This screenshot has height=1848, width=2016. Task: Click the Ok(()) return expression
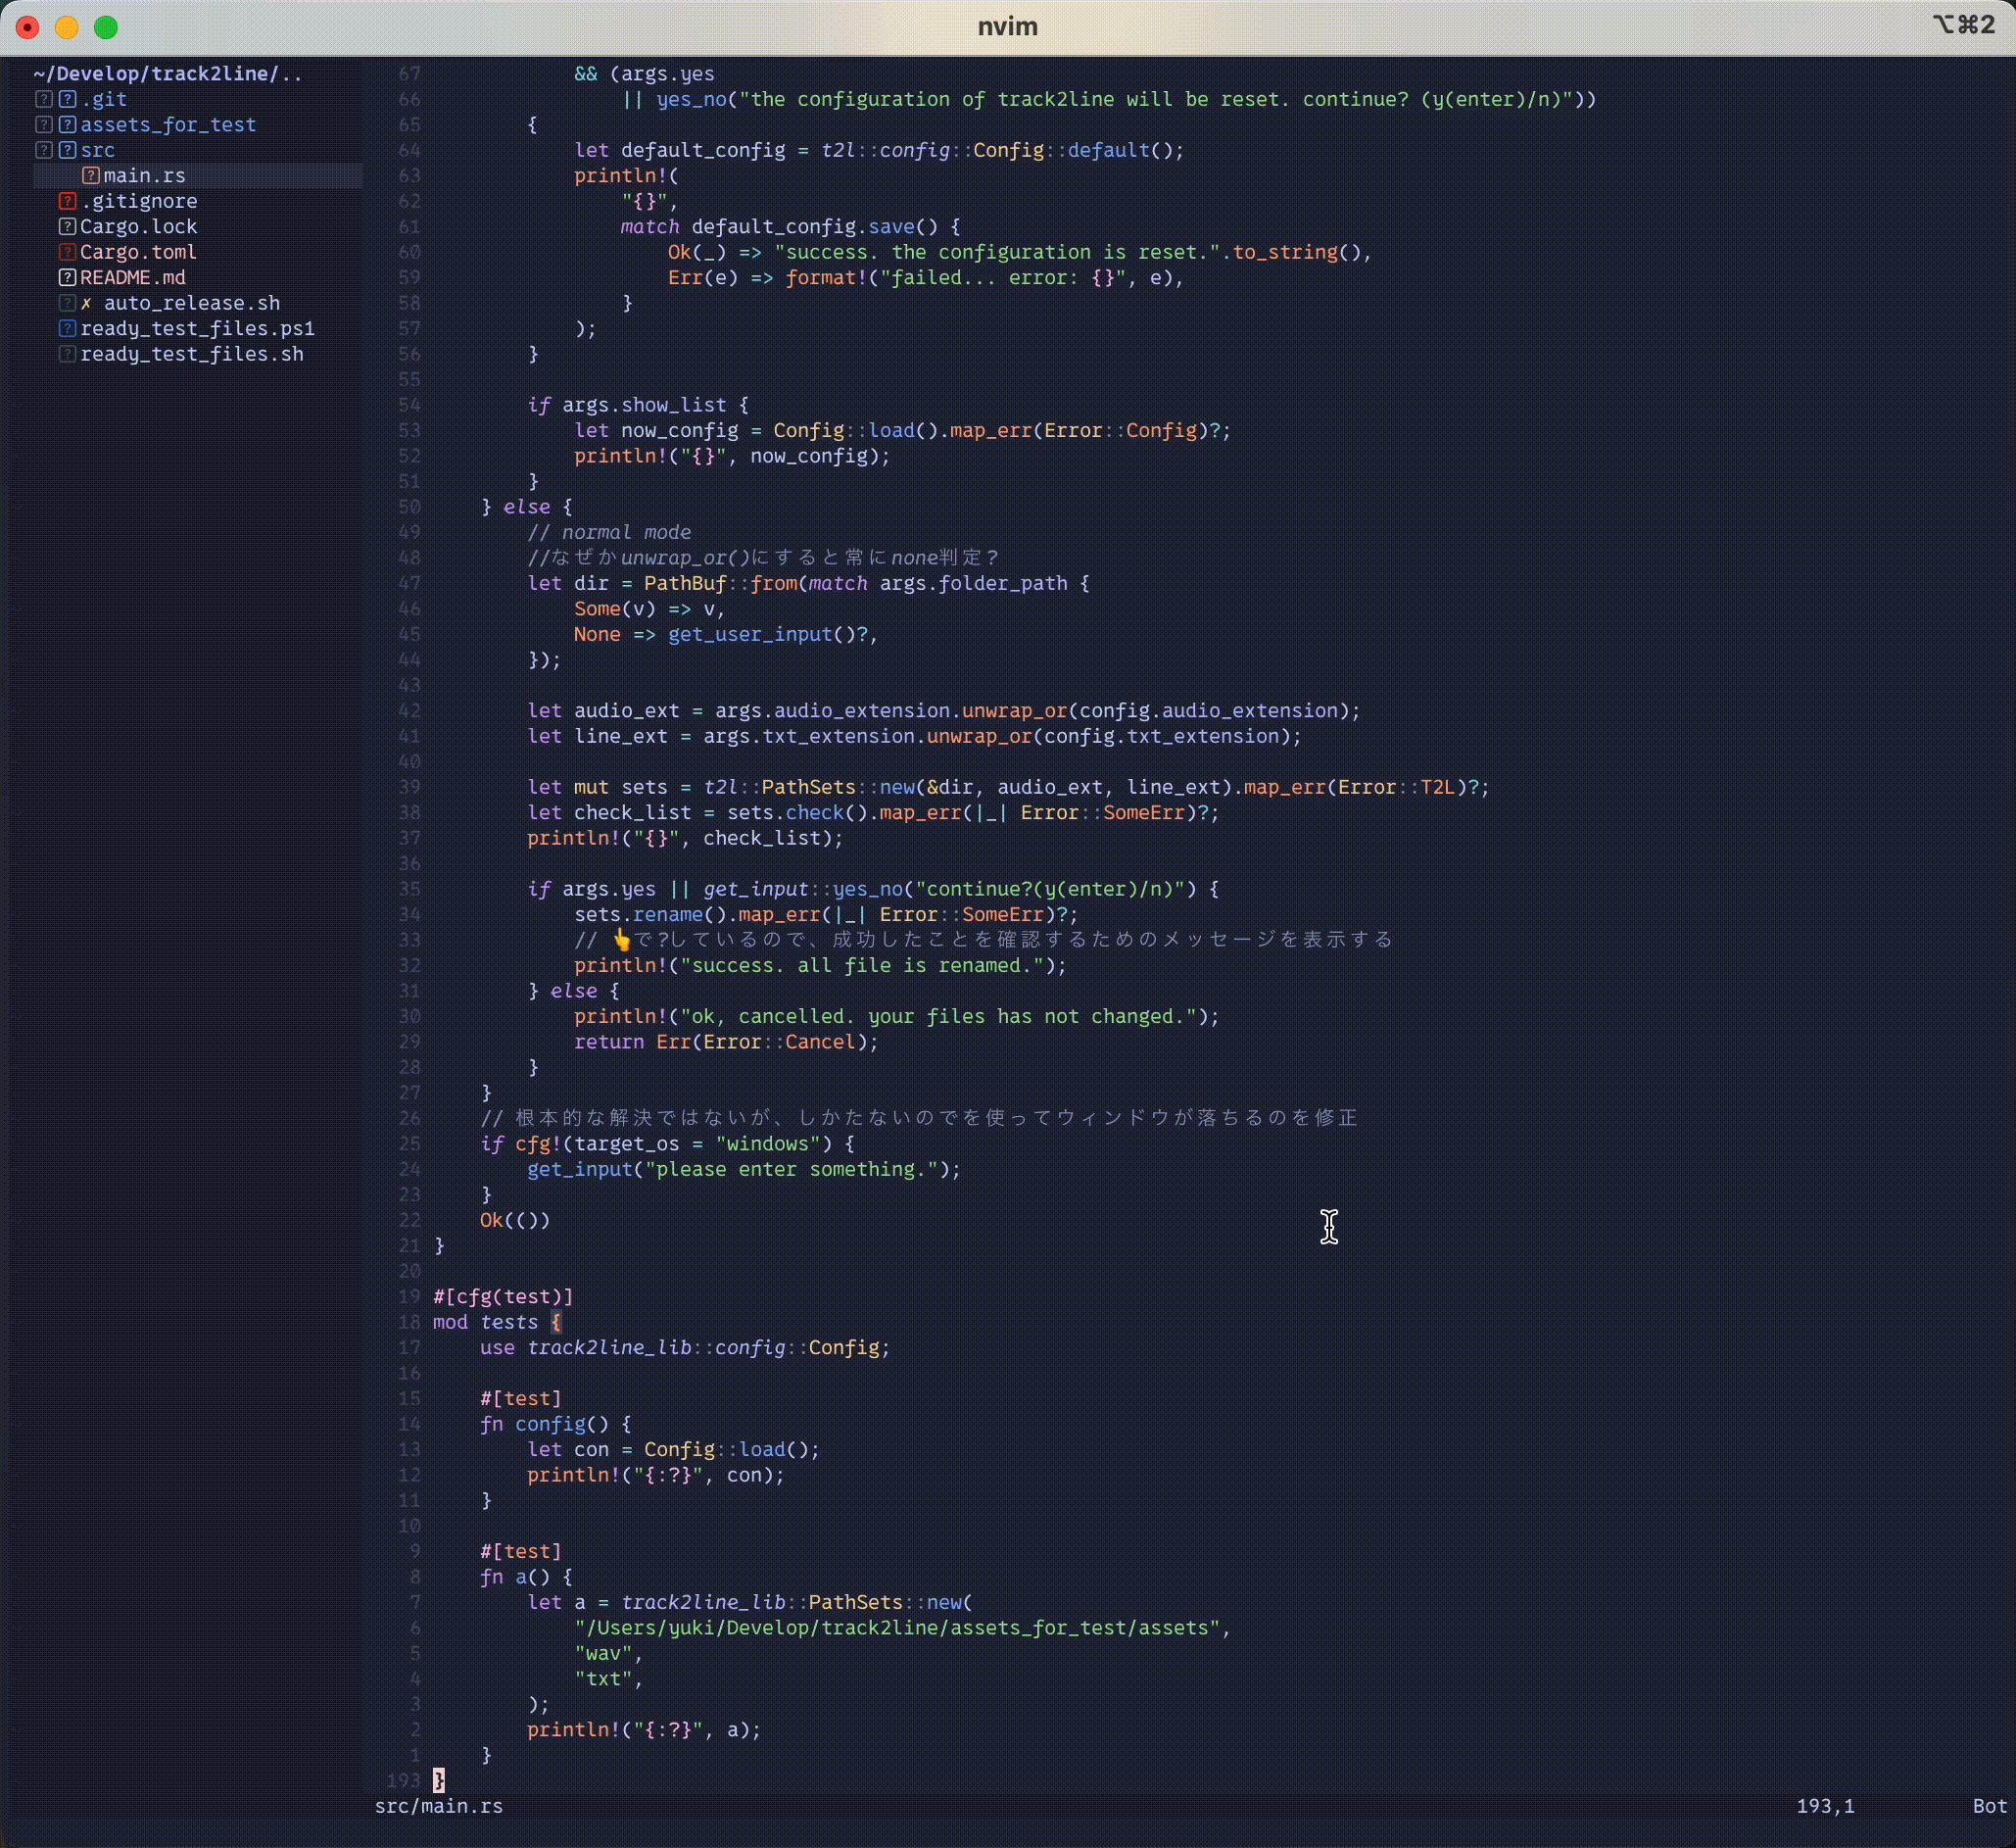click(x=515, y=1220)
